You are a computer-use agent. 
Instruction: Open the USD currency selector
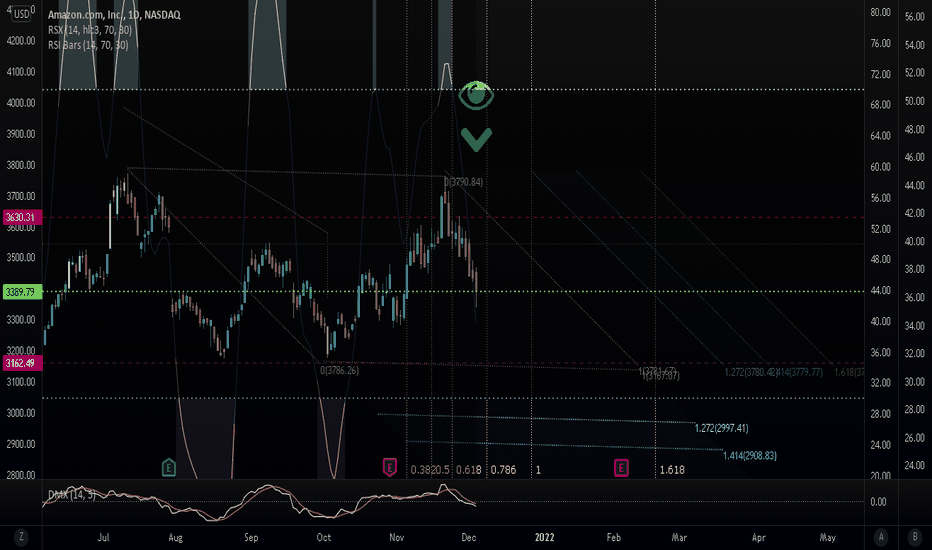(x=21, y=14)
